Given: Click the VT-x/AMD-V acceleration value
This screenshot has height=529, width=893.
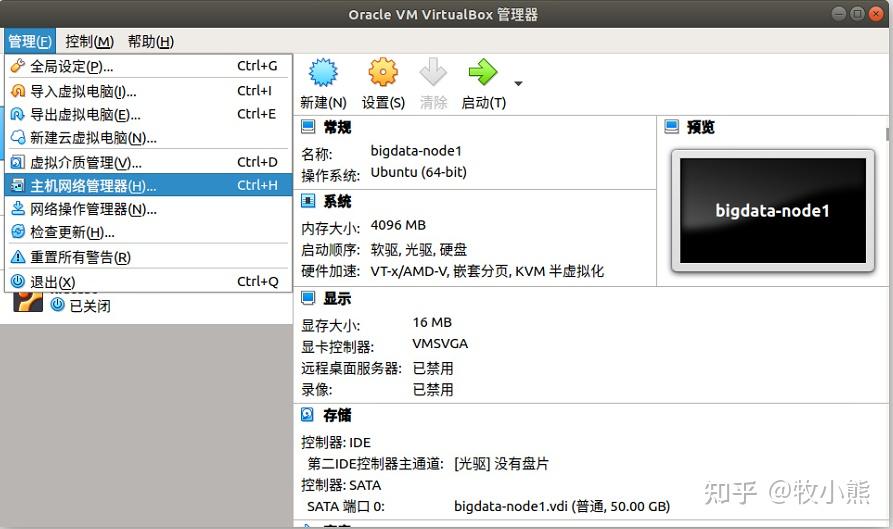Looking at the screenshot, I should click(x=487, y=271).
